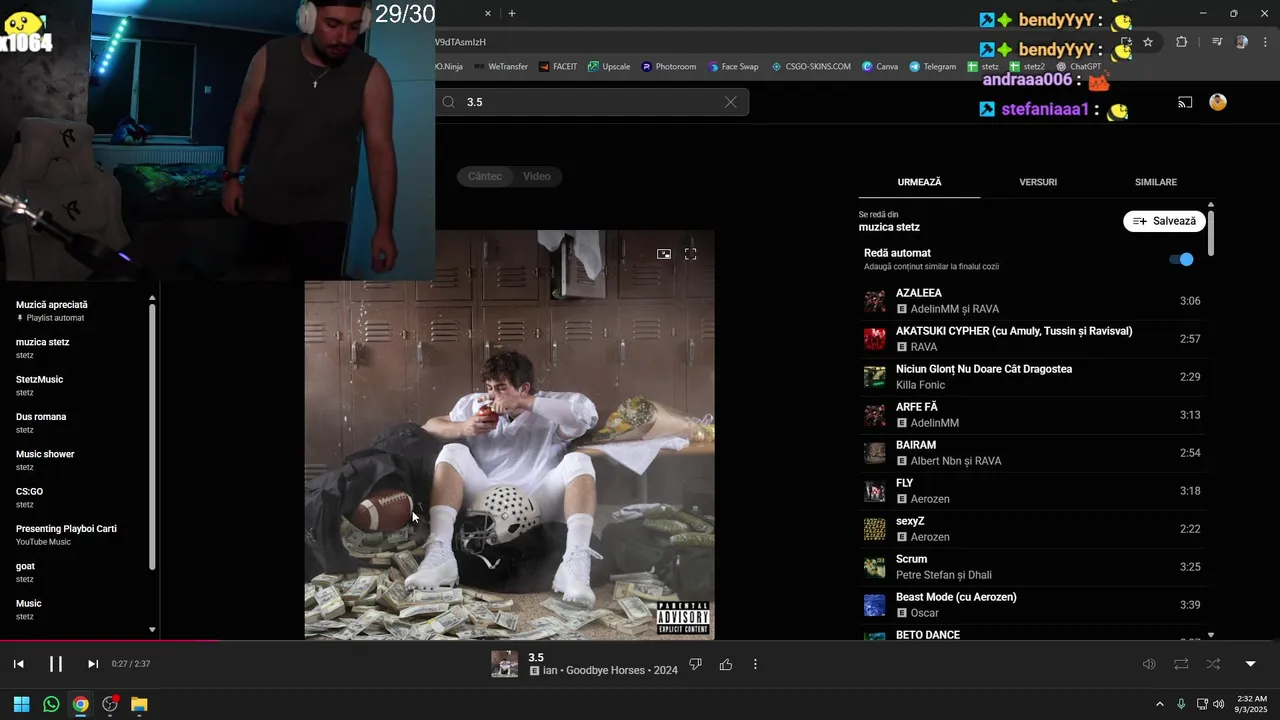This screenshot has height=720, width=1280.
Task: Click the FLY thumbnail in the queue
Action: click(x=875, y=491)
